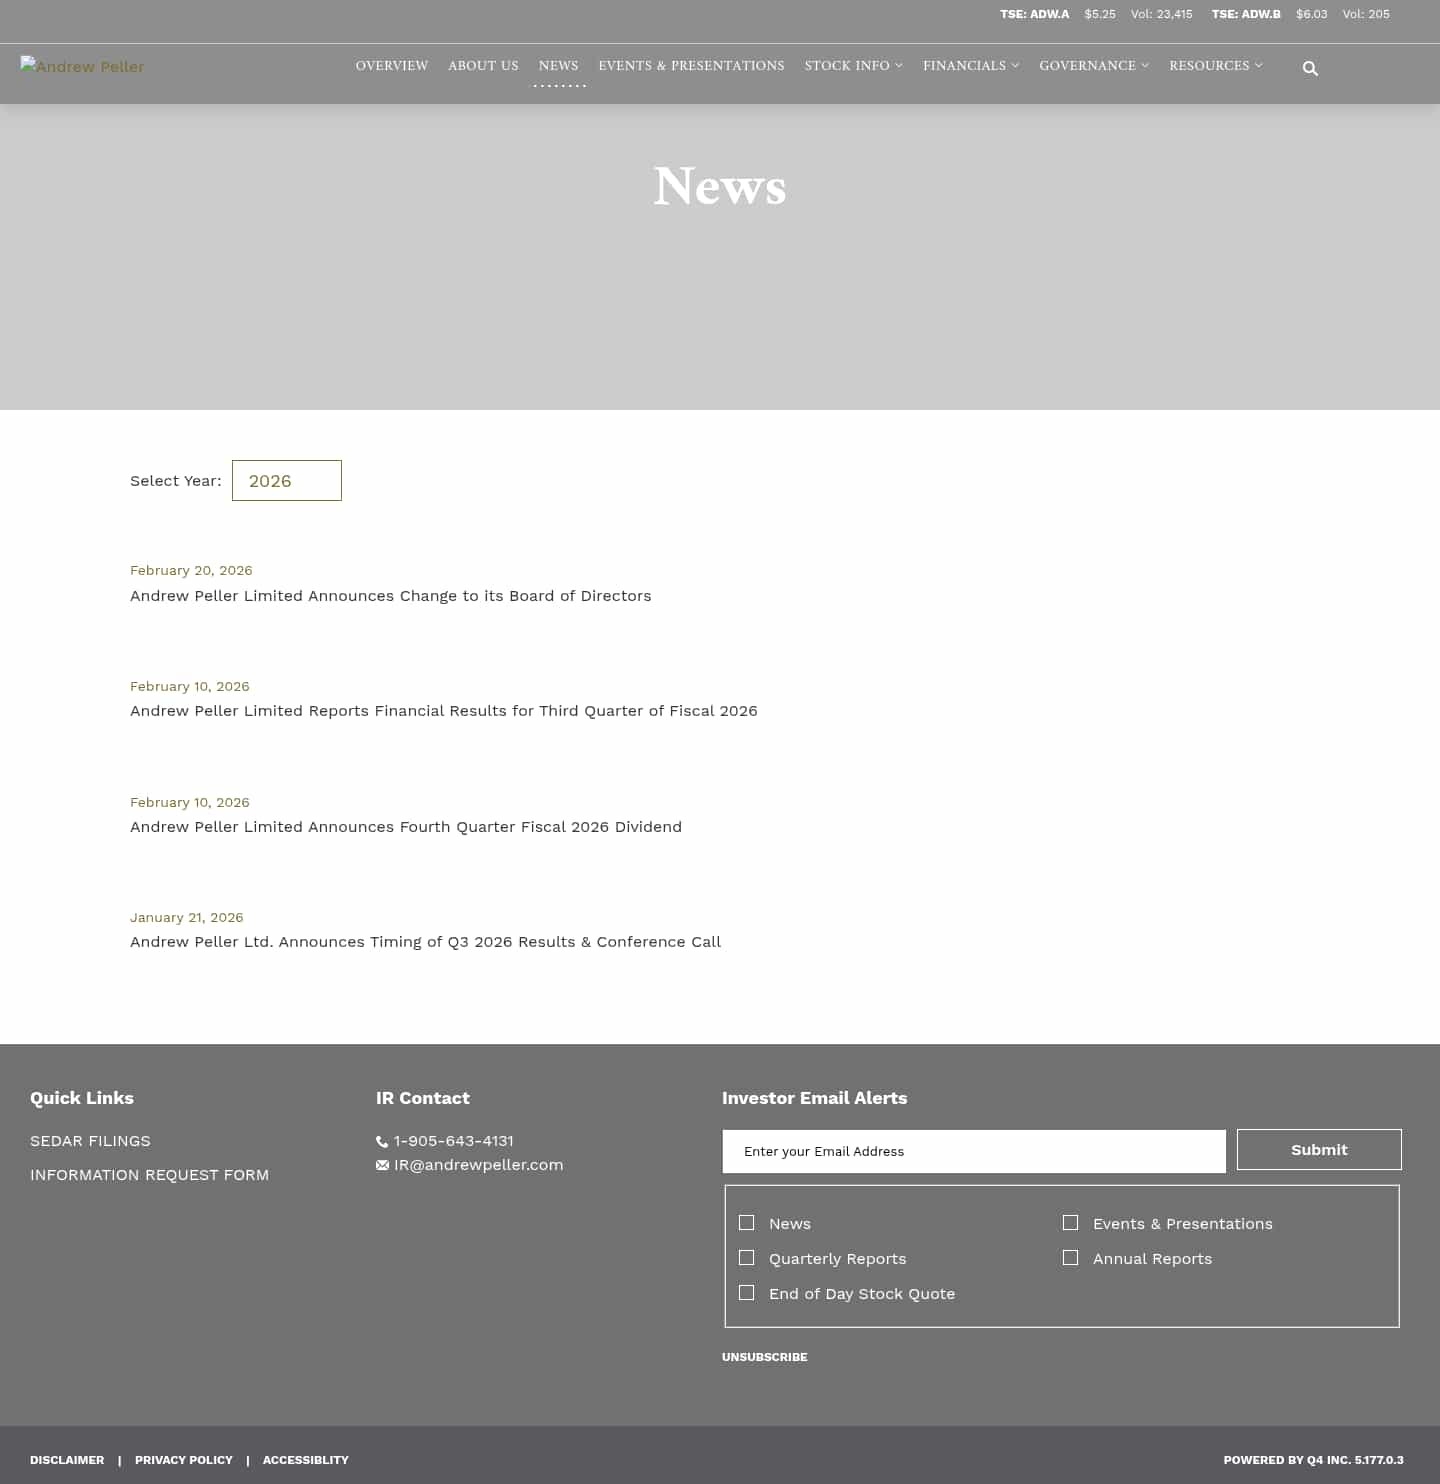Click the phone icon next to IR number
Viewport: 1440px width, 1484px height.
click(x=382, y=1141)
